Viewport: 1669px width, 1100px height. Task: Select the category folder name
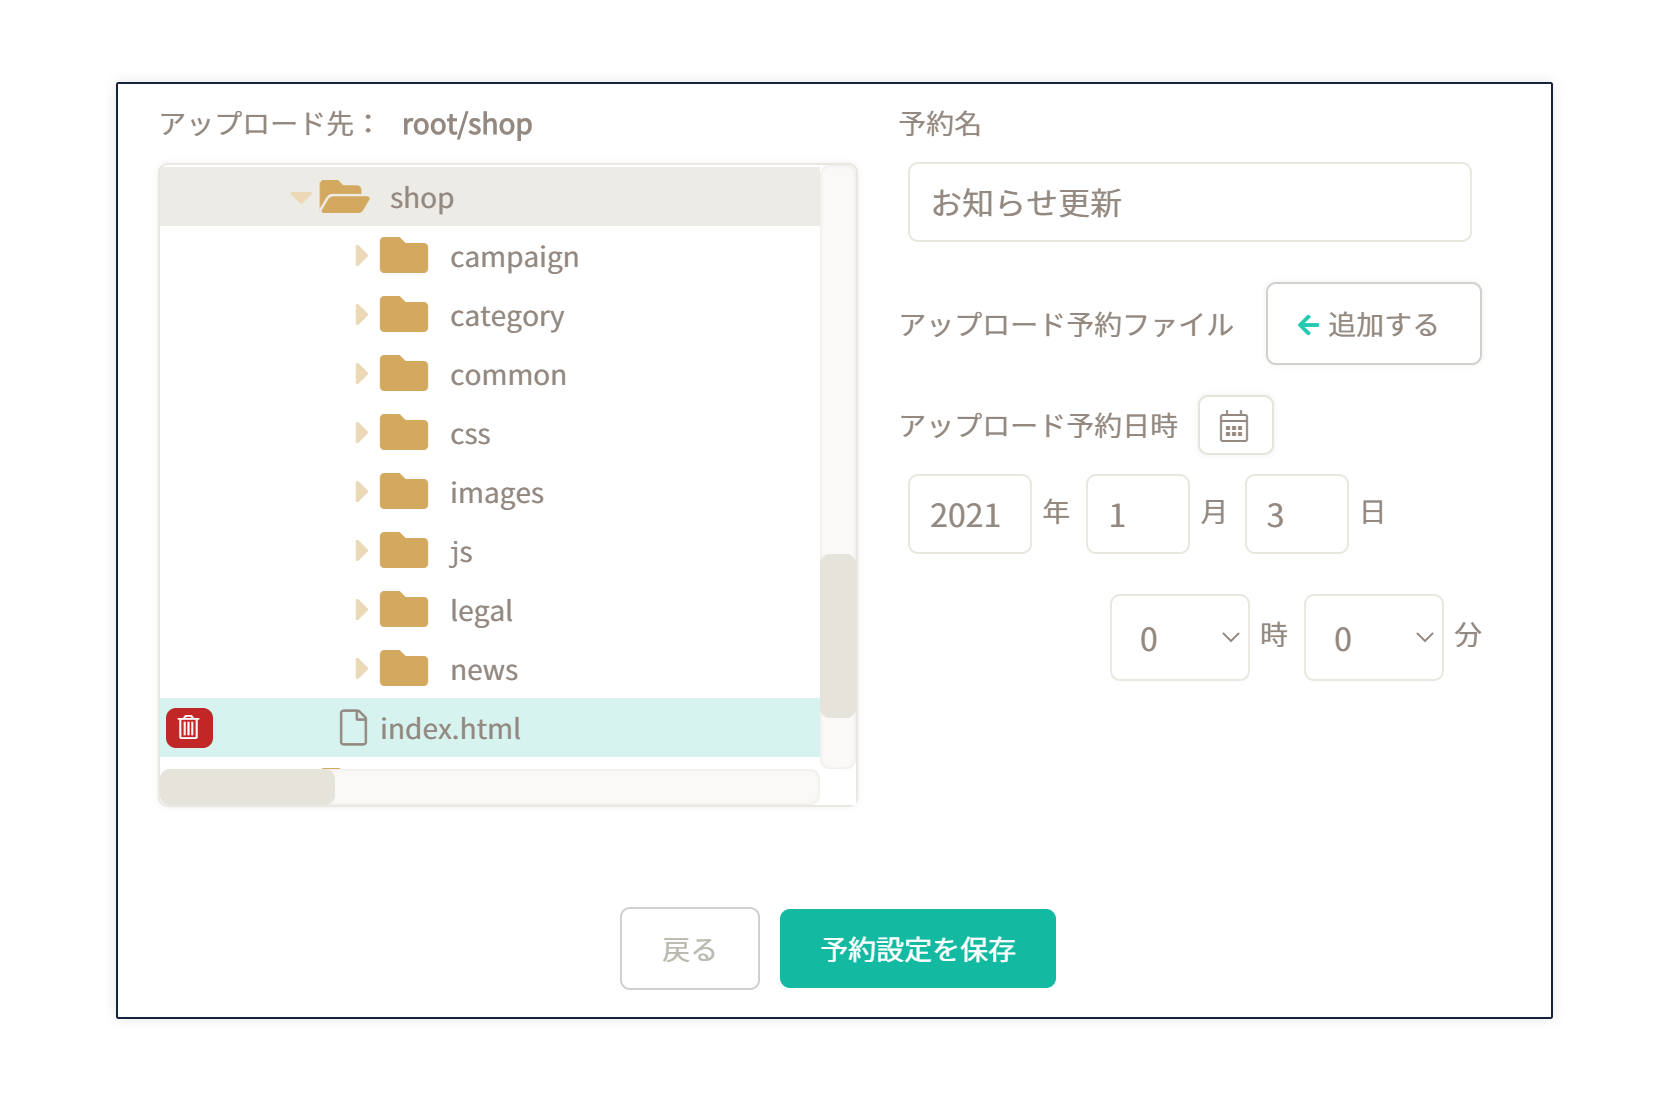click(507, 316)
